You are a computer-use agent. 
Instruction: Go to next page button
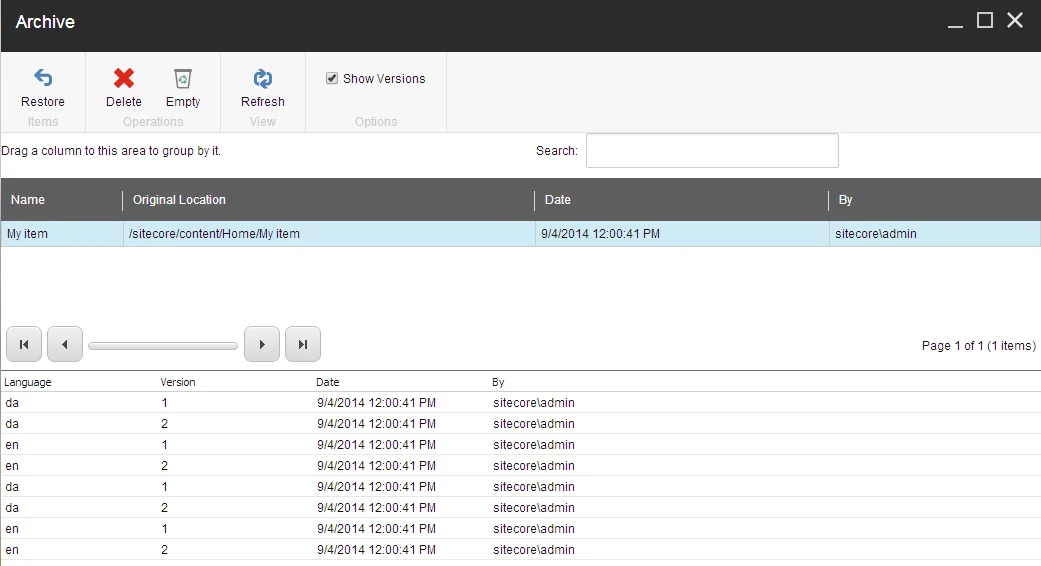coord(262,344)
